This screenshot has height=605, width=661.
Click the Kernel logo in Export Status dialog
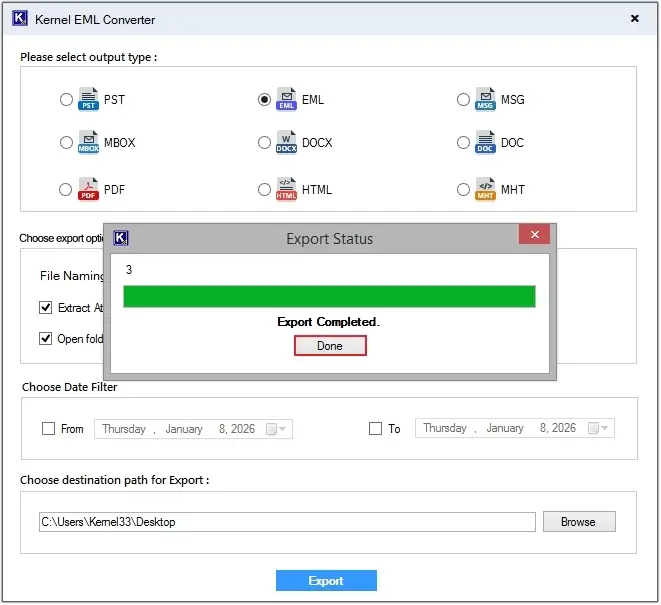pos(121,238)
